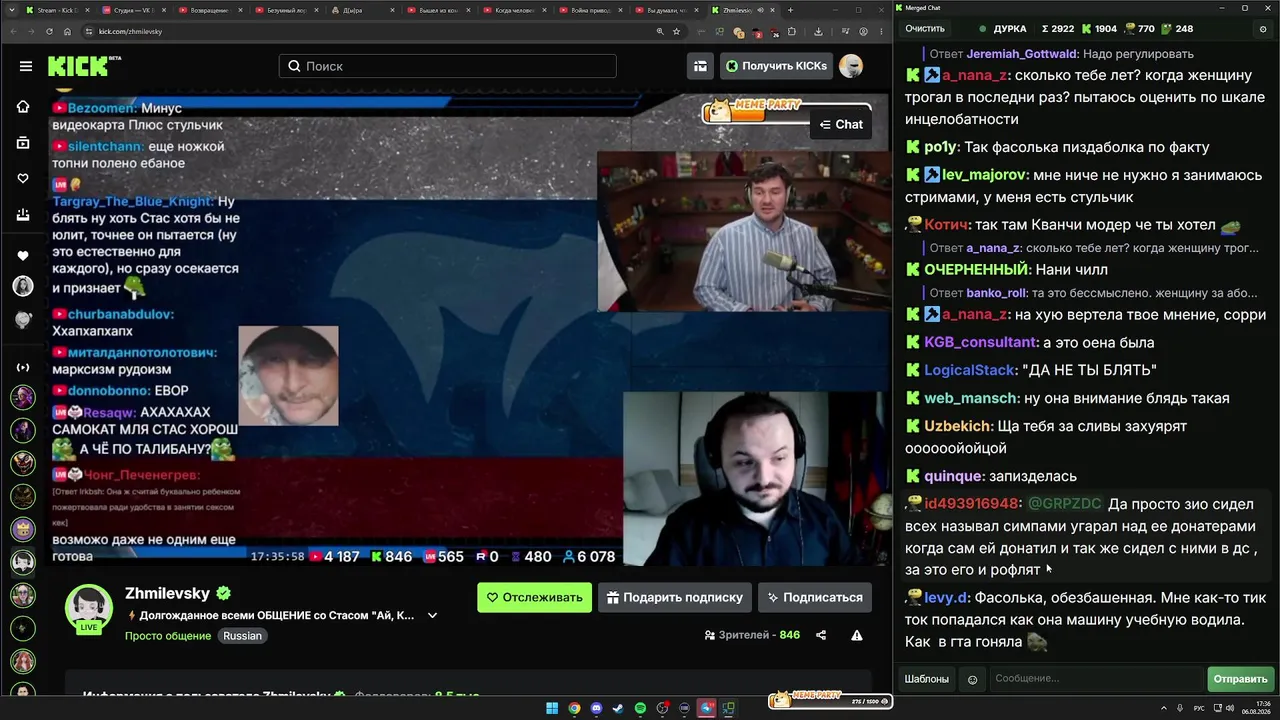
Task: Clear chat with Очистить button
Action: click(x=925, y=29)
